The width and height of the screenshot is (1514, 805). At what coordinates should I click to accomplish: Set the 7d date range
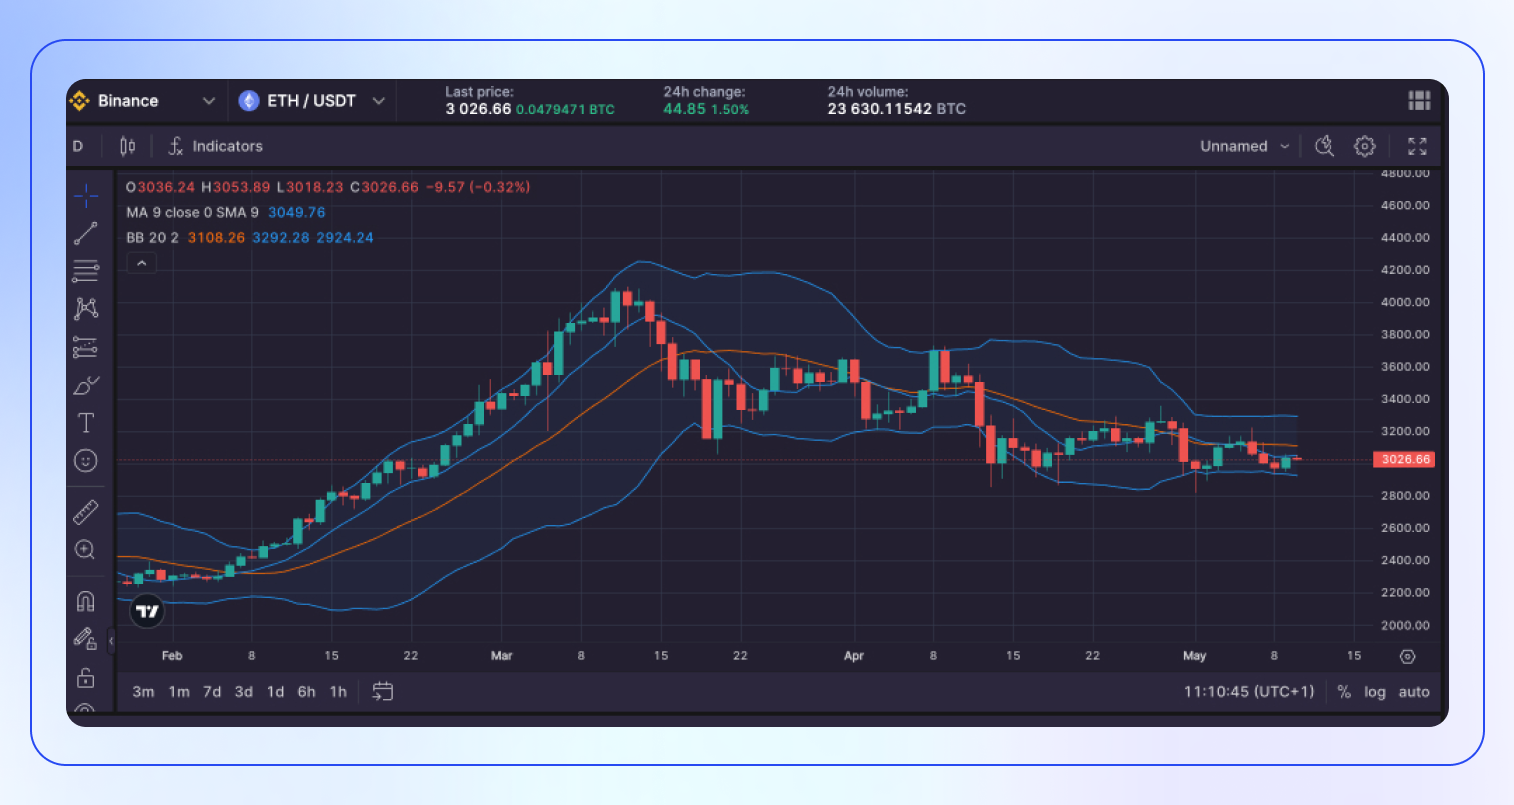[212, 692]
